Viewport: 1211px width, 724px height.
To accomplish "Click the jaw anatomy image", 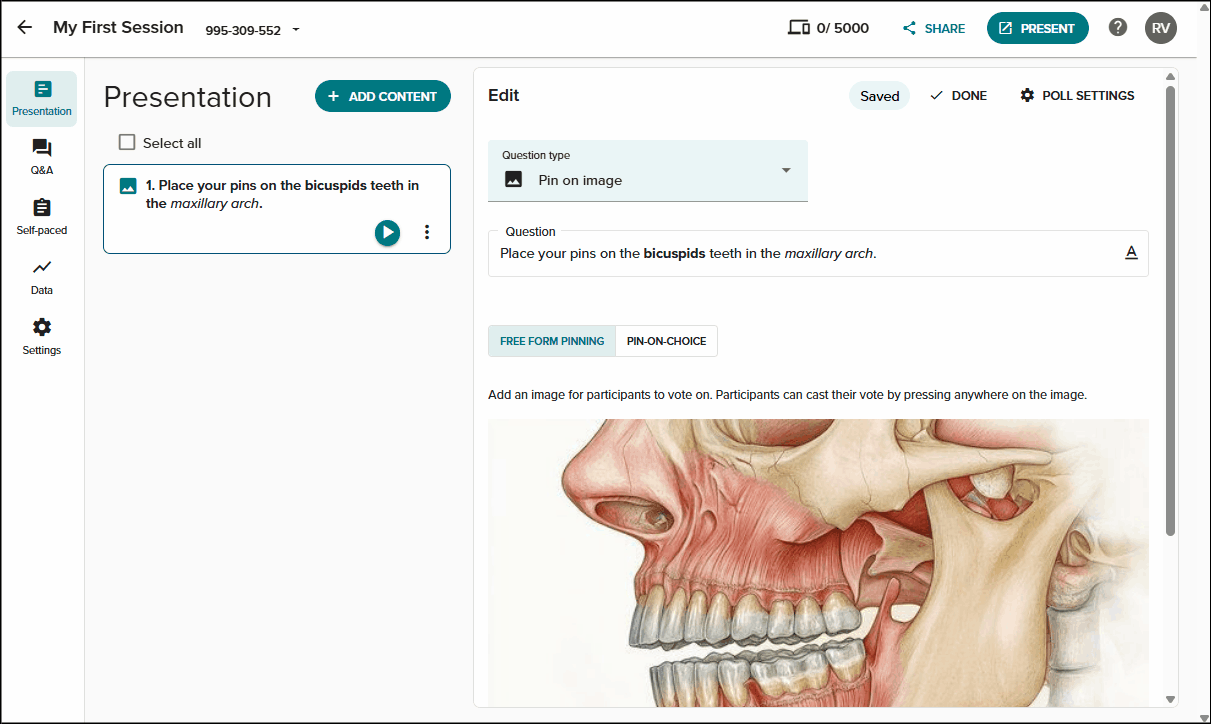I will click(x=818, y=563).
